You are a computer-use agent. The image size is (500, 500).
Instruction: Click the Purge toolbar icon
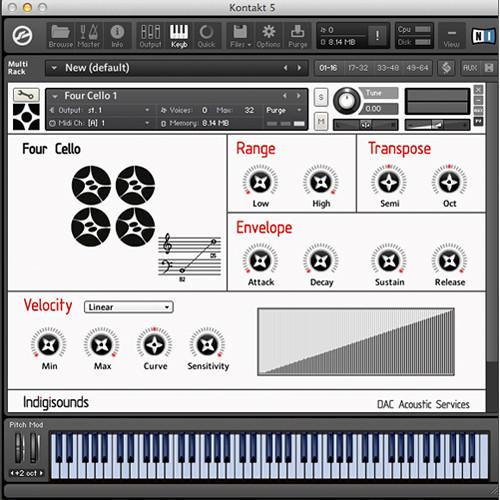tap(297, 36)
